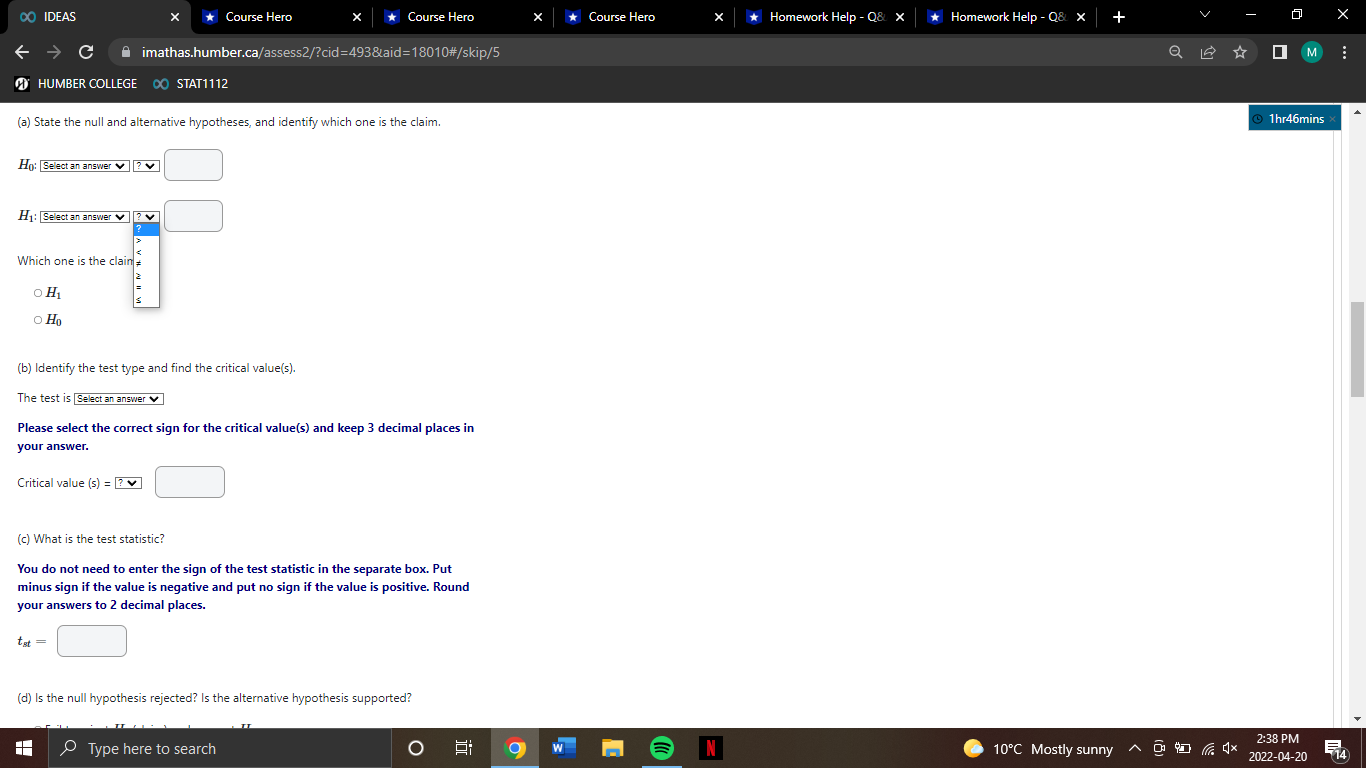Screen dimensions: 1366x768
Task: Open the Windows Start menu
Action: coord(24,748)
